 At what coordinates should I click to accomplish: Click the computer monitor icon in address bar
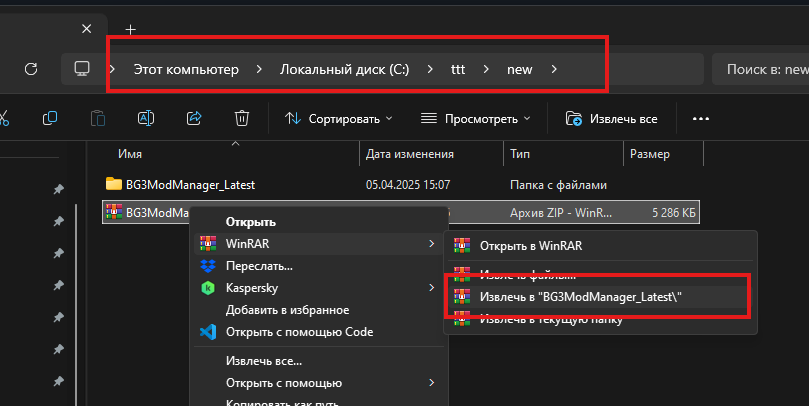click(x=82, y=69)
